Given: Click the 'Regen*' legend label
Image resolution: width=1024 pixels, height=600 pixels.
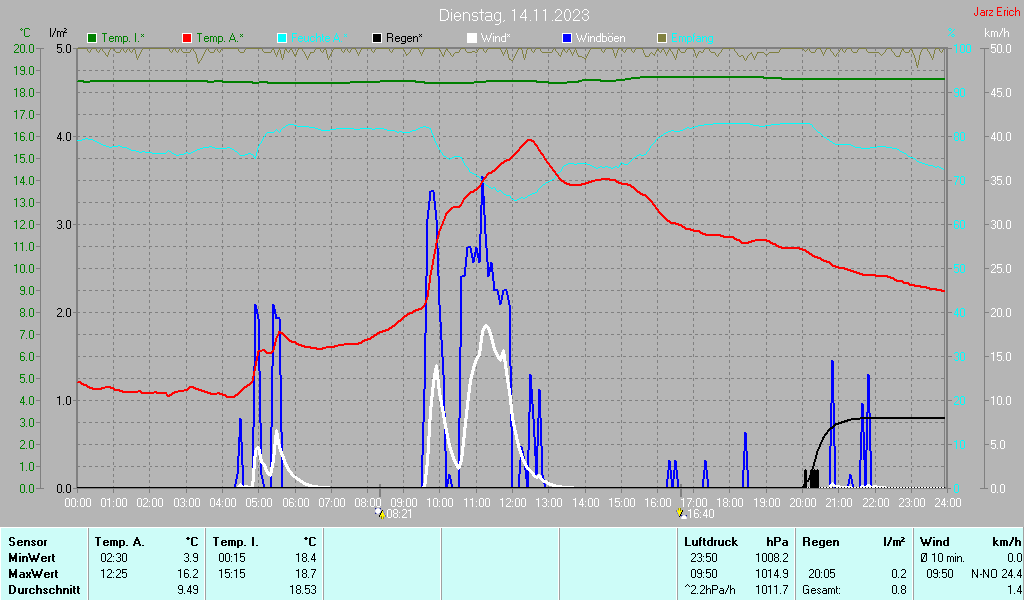Looking at the screenshot, I should click(404, 38).
